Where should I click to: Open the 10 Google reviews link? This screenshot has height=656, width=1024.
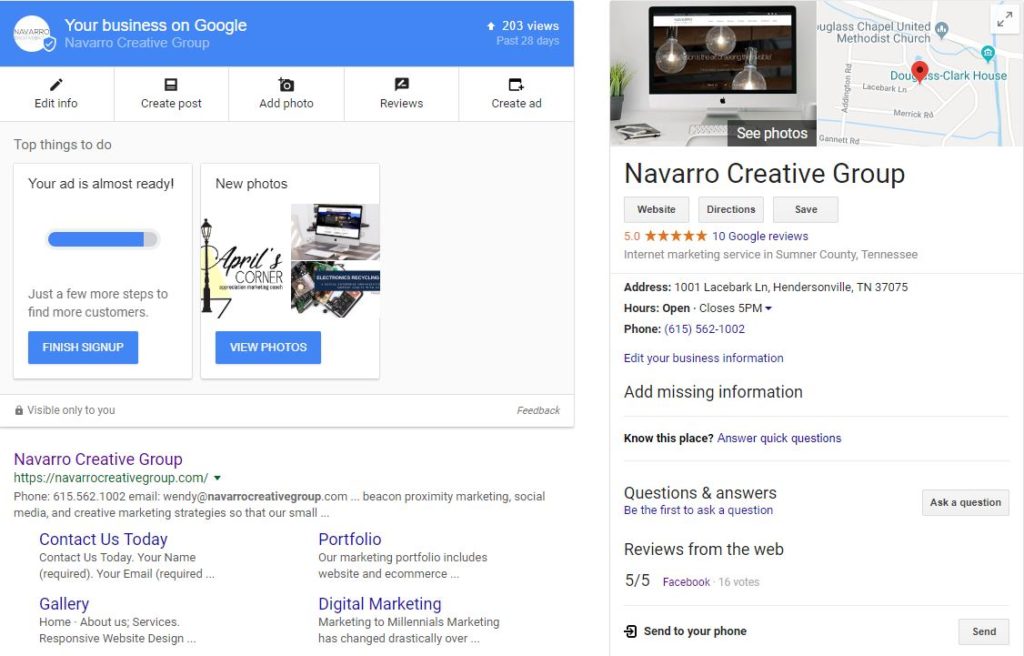click(x=760, y=236)
